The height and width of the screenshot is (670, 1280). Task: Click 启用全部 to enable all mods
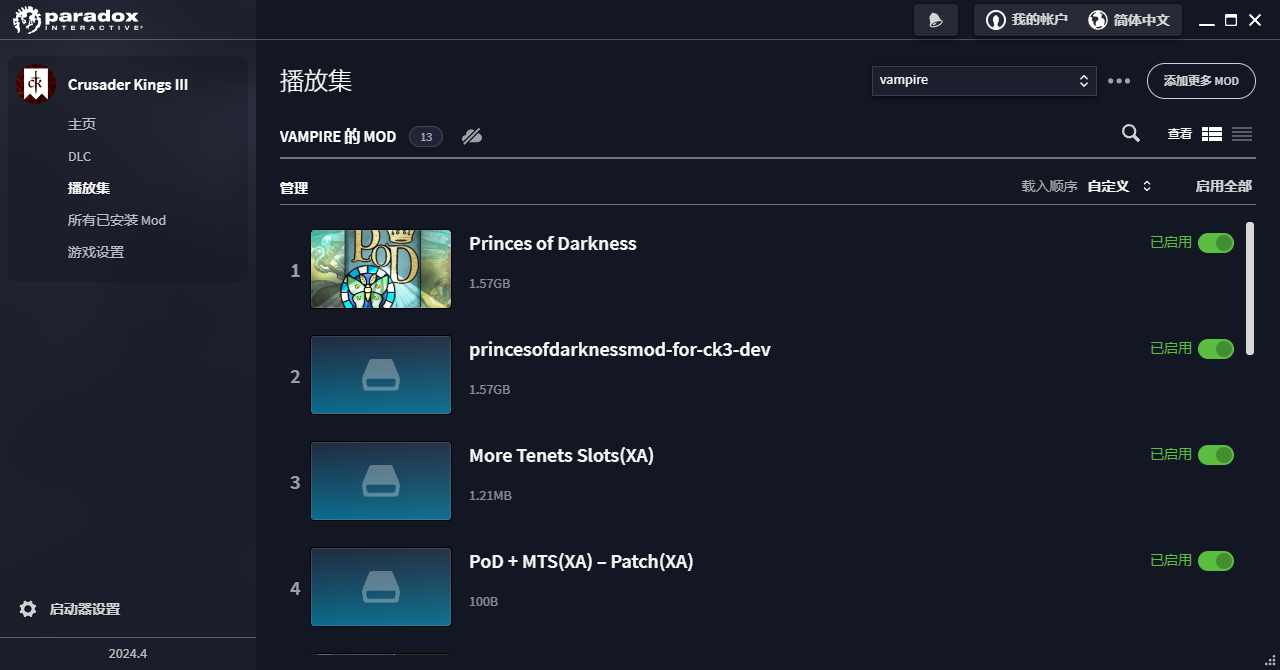tap(1224, 186)
